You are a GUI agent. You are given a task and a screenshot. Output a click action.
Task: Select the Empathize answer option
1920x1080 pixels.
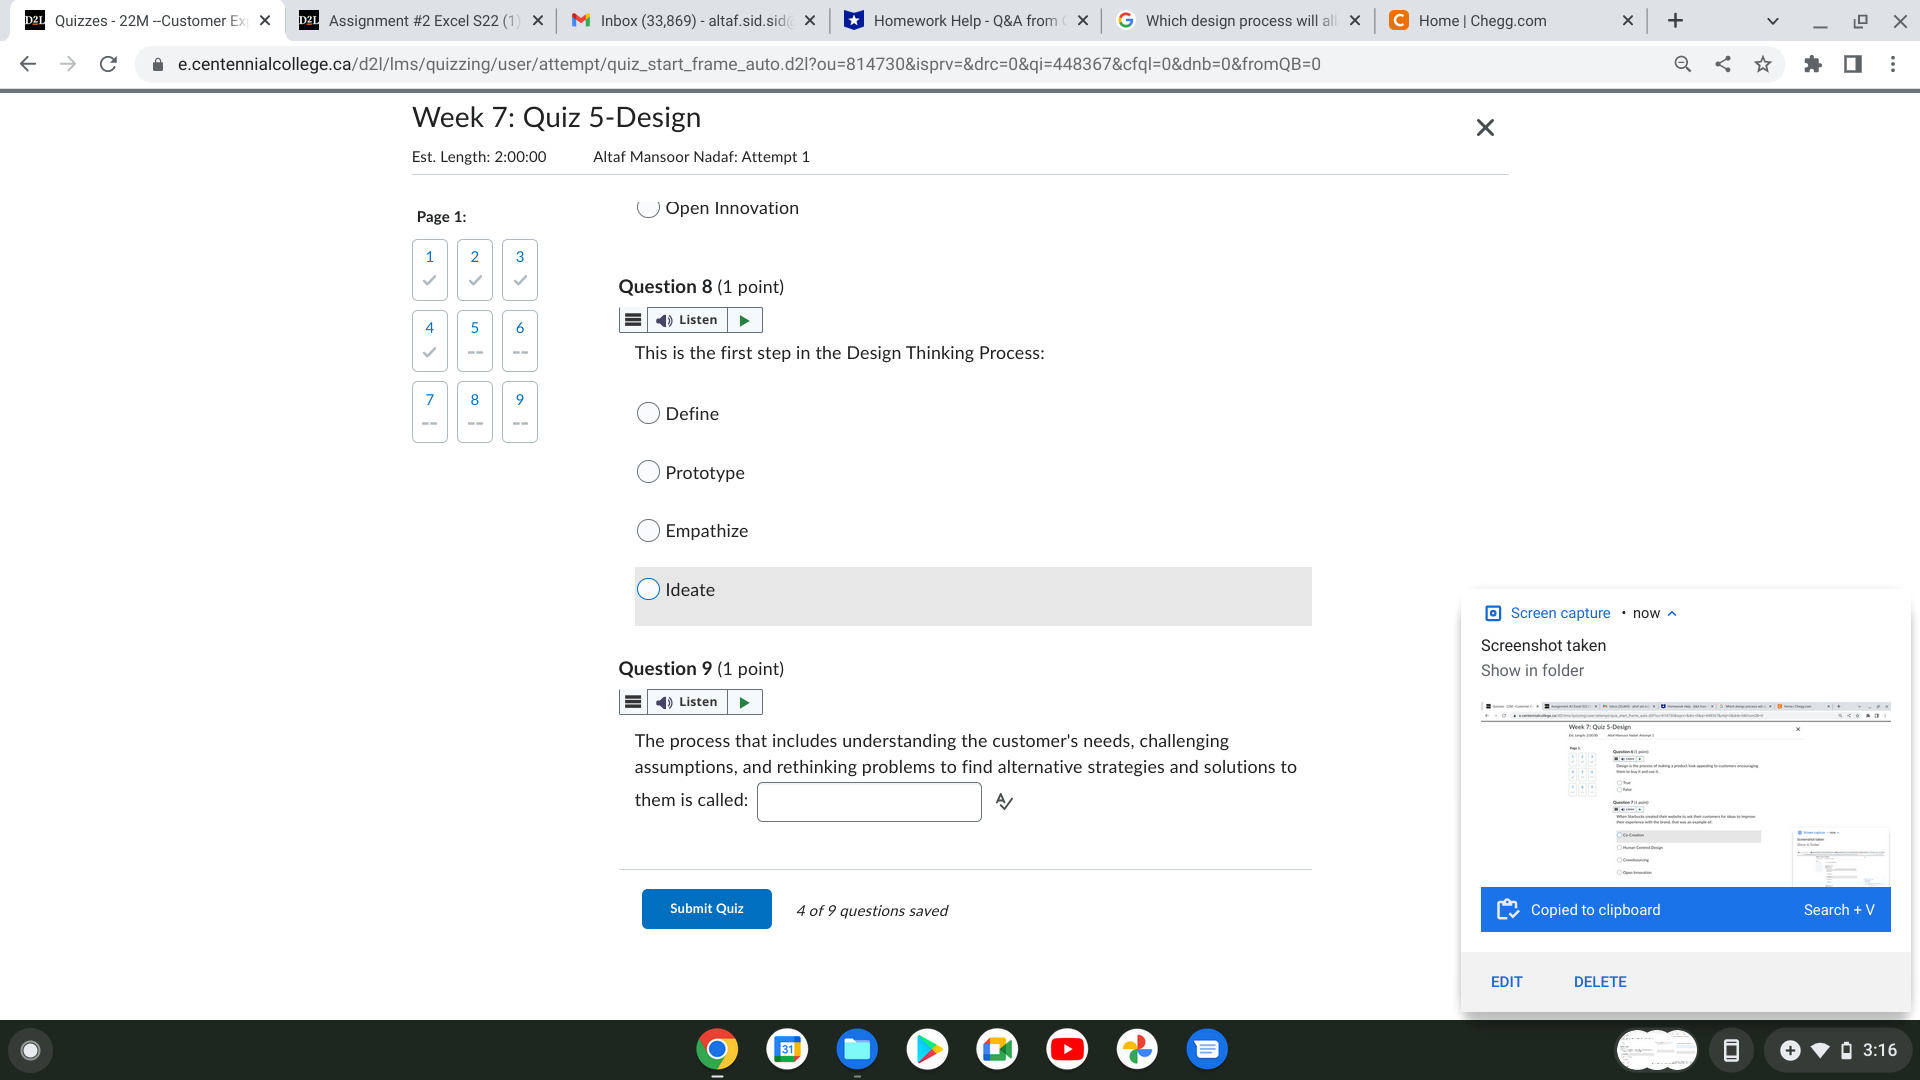click(x=648, y=530)
